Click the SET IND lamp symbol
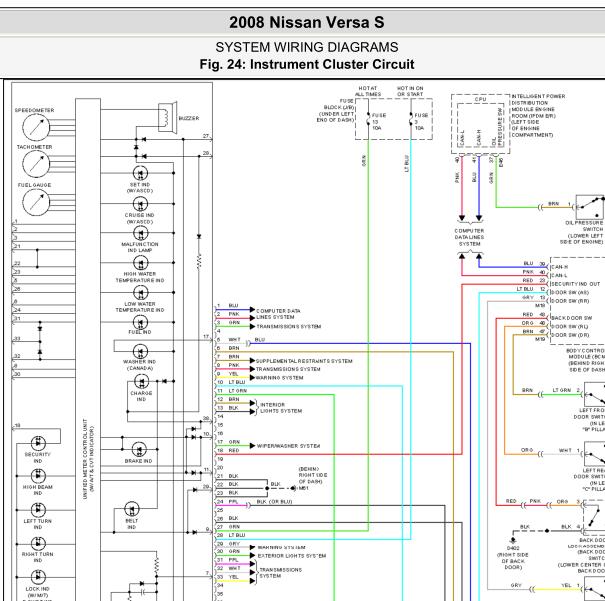This screenshot has height=601, width=605. pos(140,173)
